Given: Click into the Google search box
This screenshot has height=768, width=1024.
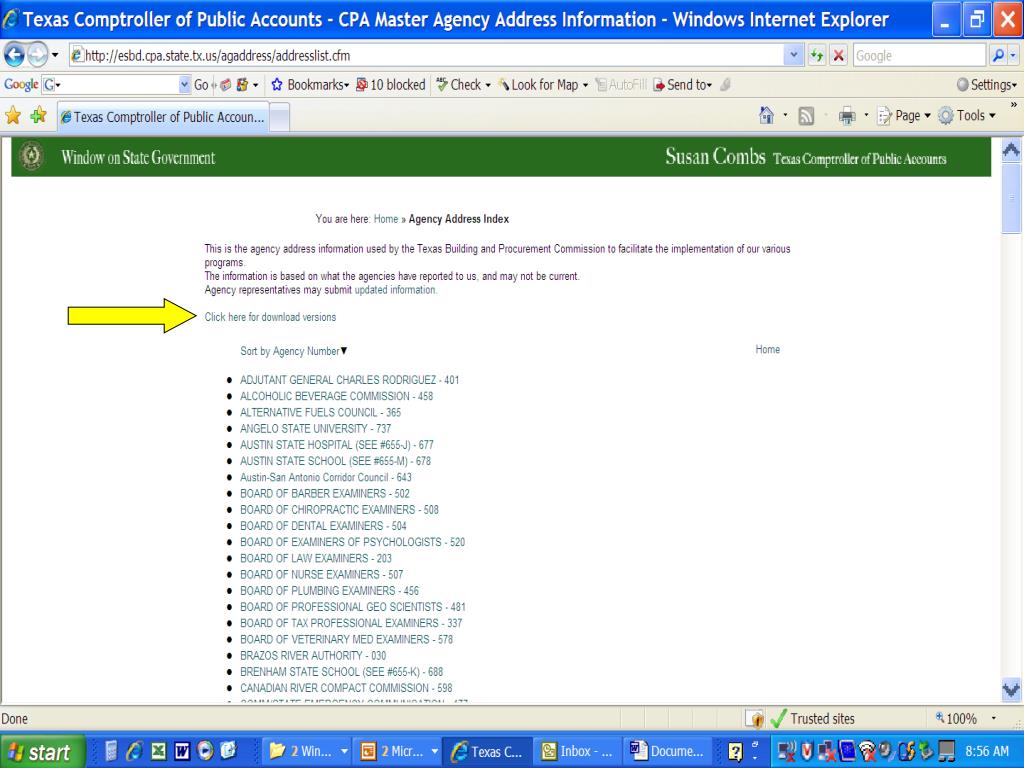Looking at the screenshot, I should point(918,56).
